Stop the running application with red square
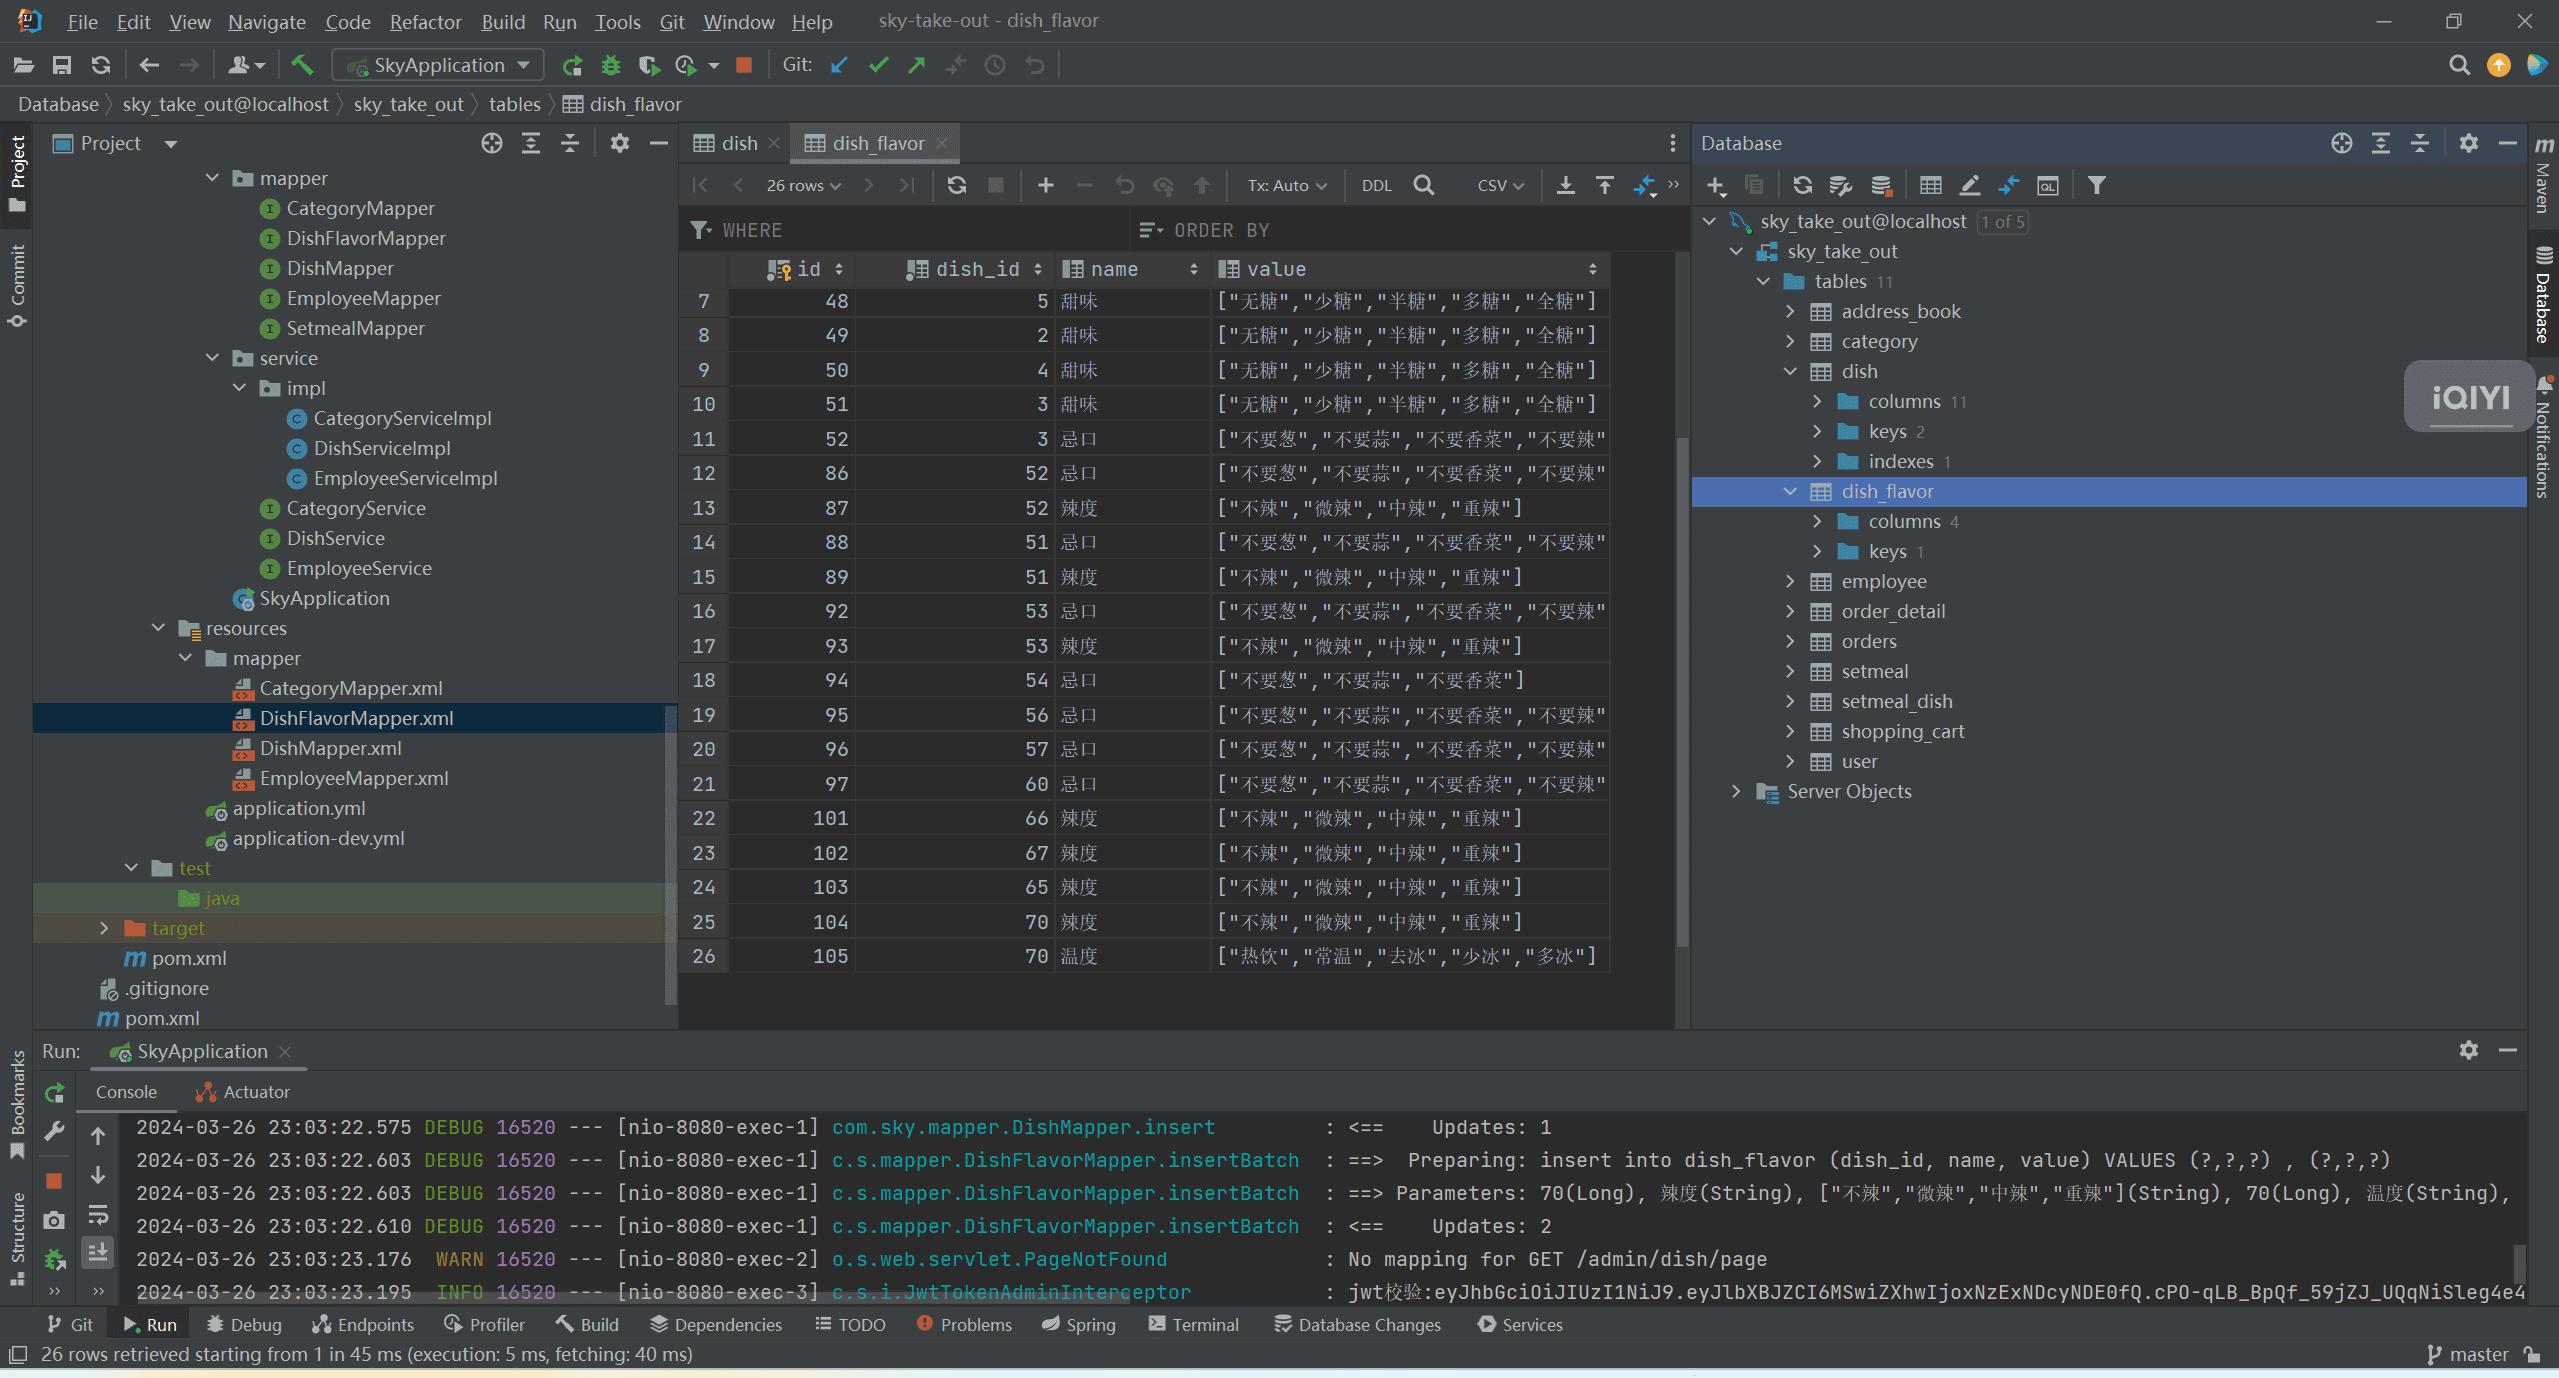The height and width of the screenshot is (1378, 2559). (x=743, y=65)
